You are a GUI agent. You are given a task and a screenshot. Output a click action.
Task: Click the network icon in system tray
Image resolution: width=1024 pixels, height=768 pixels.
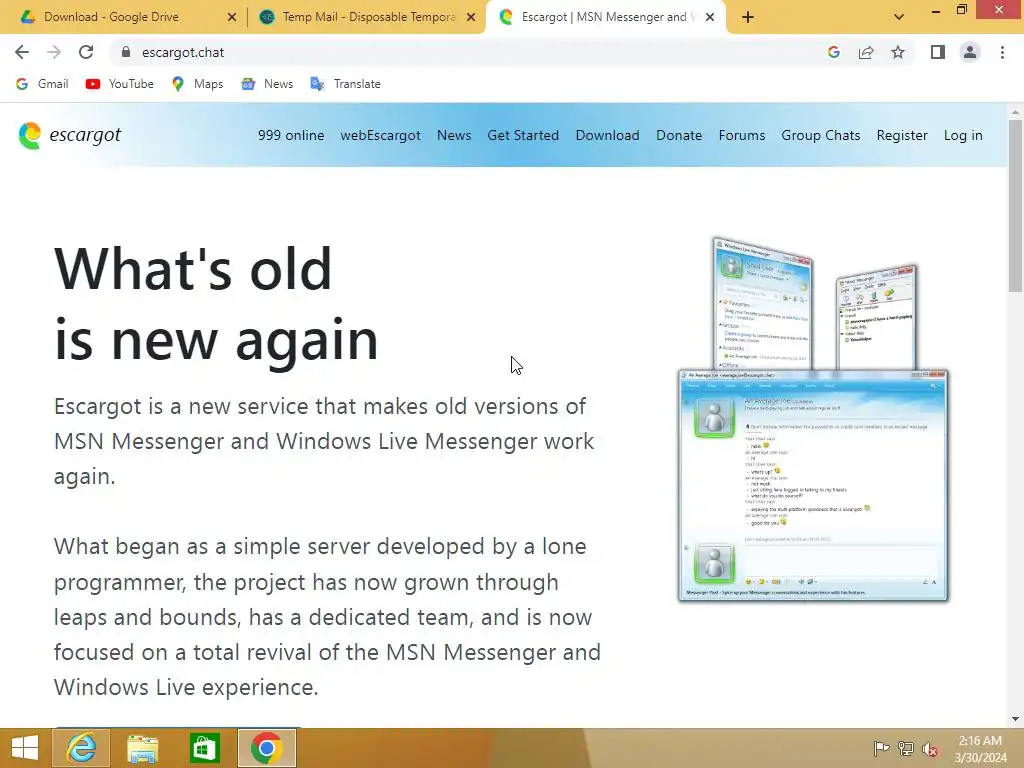point(906,748)
